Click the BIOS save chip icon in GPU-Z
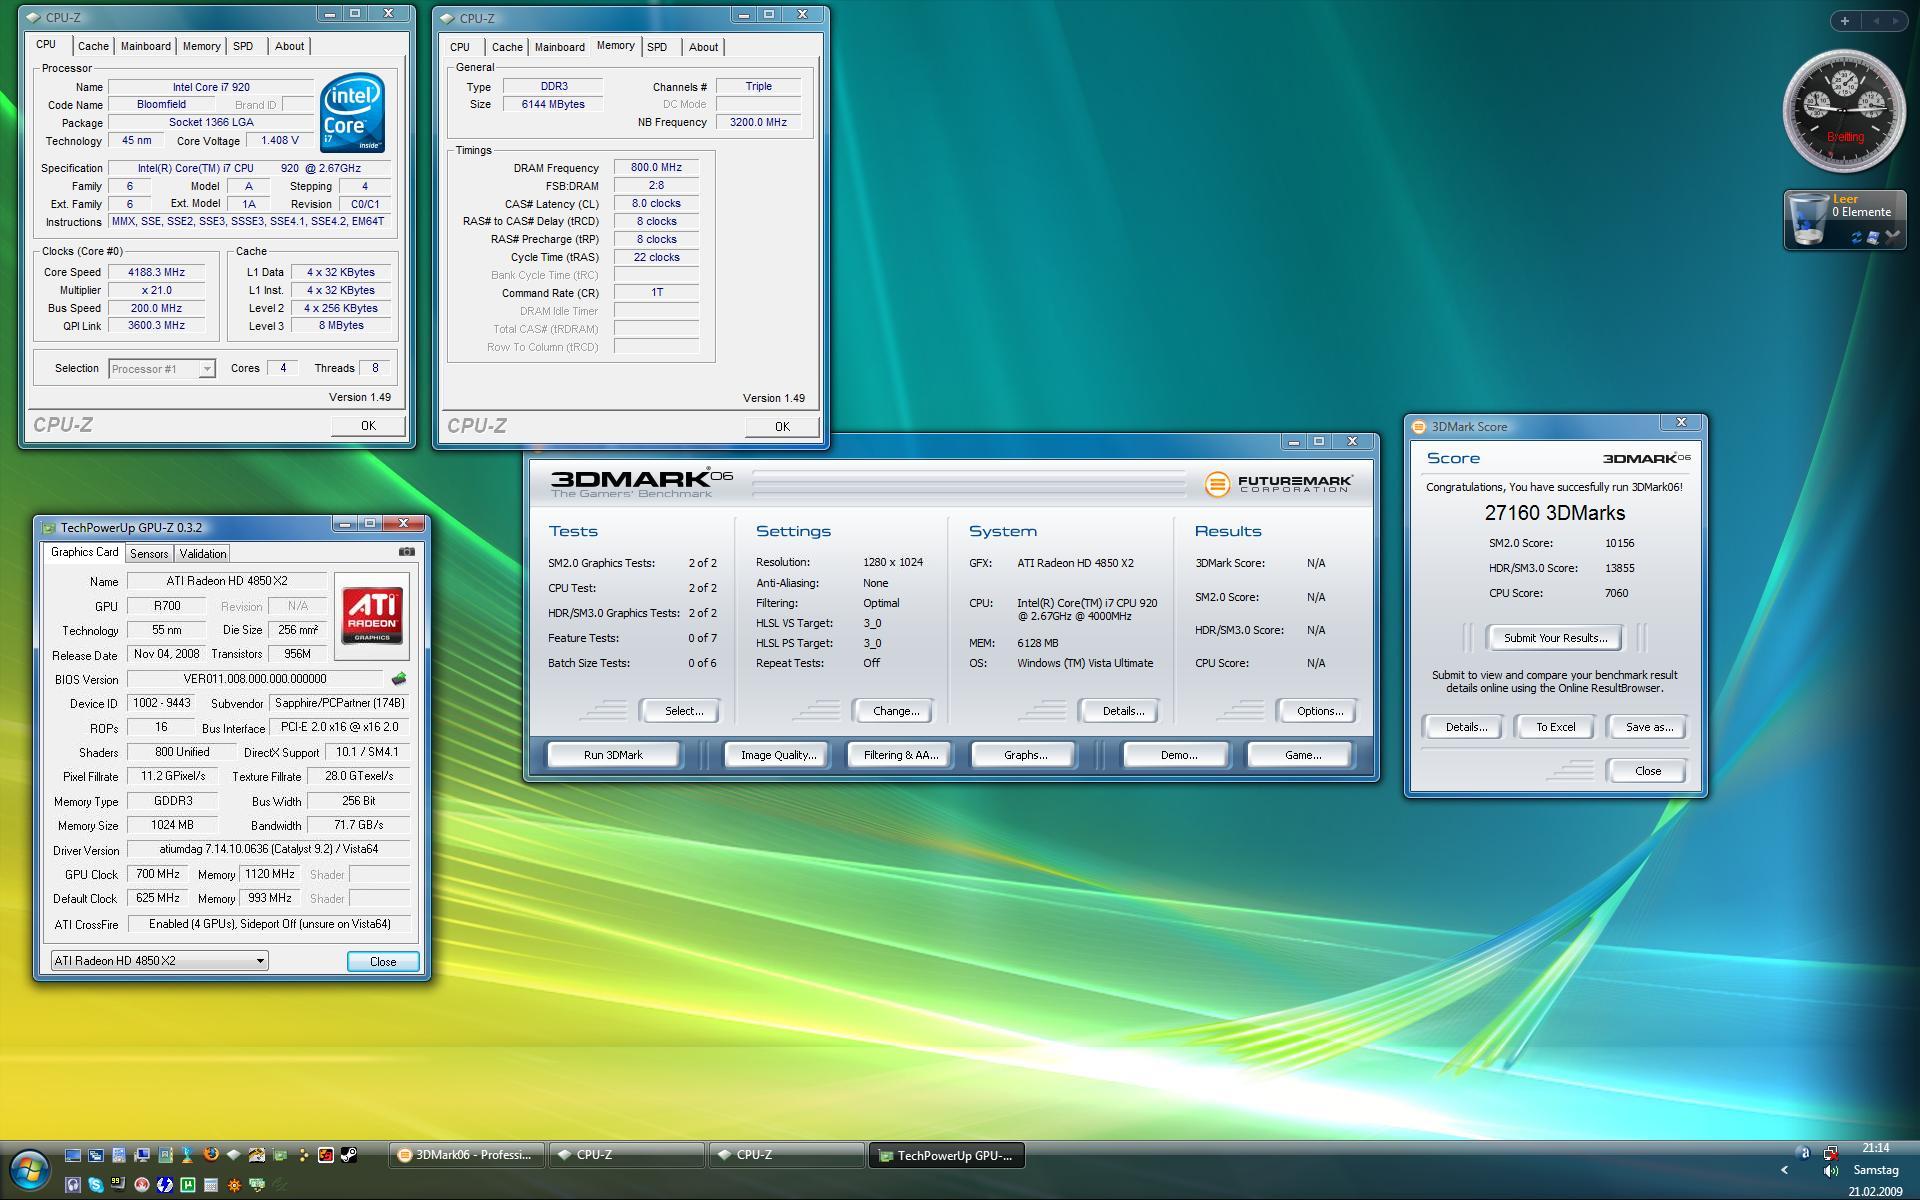 [x=399, y=679]
